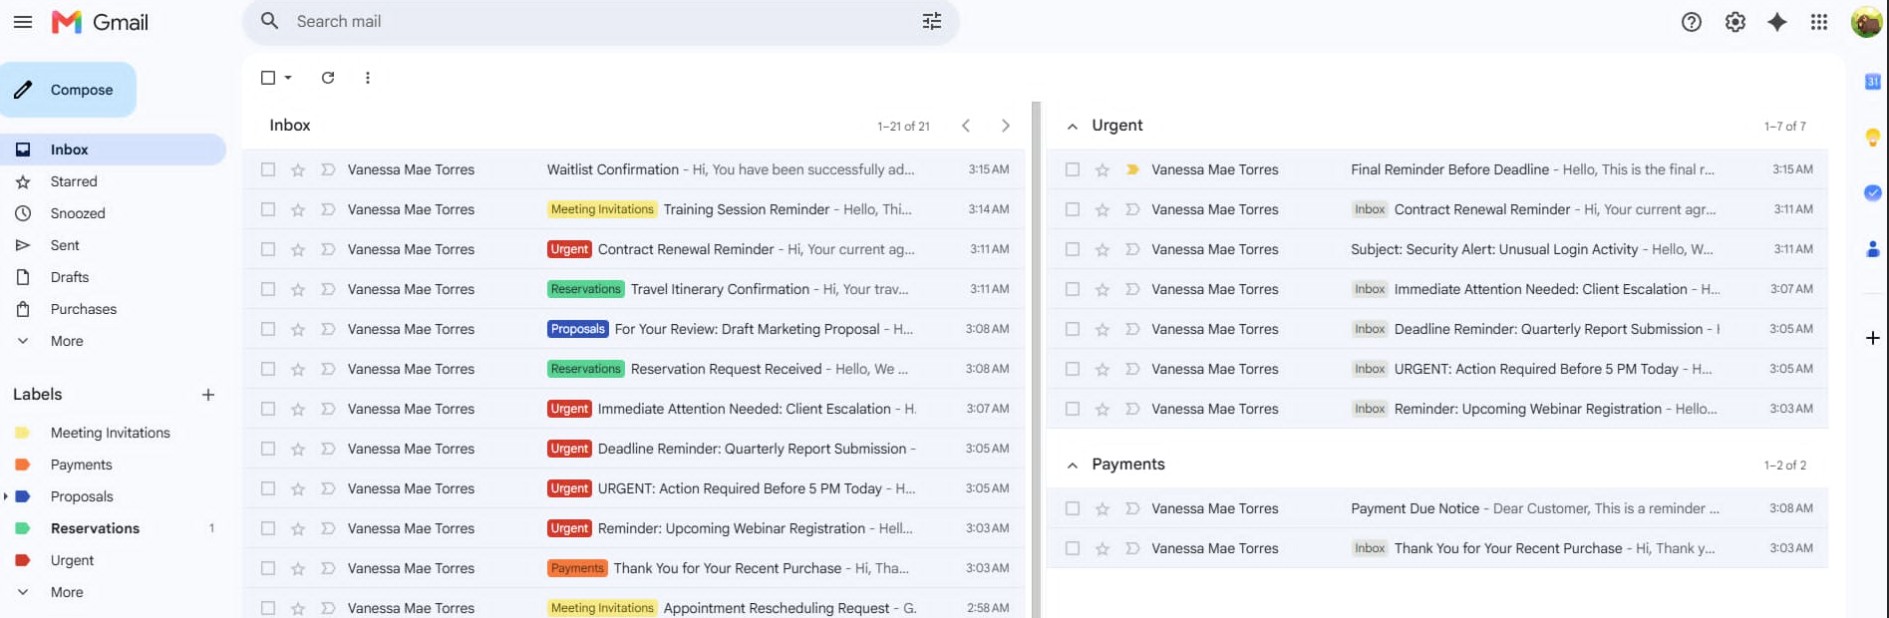Viewport: 1889px width, 618px height.
Task: Open the Snoozed folder
Action: click(x=78, y=213)
